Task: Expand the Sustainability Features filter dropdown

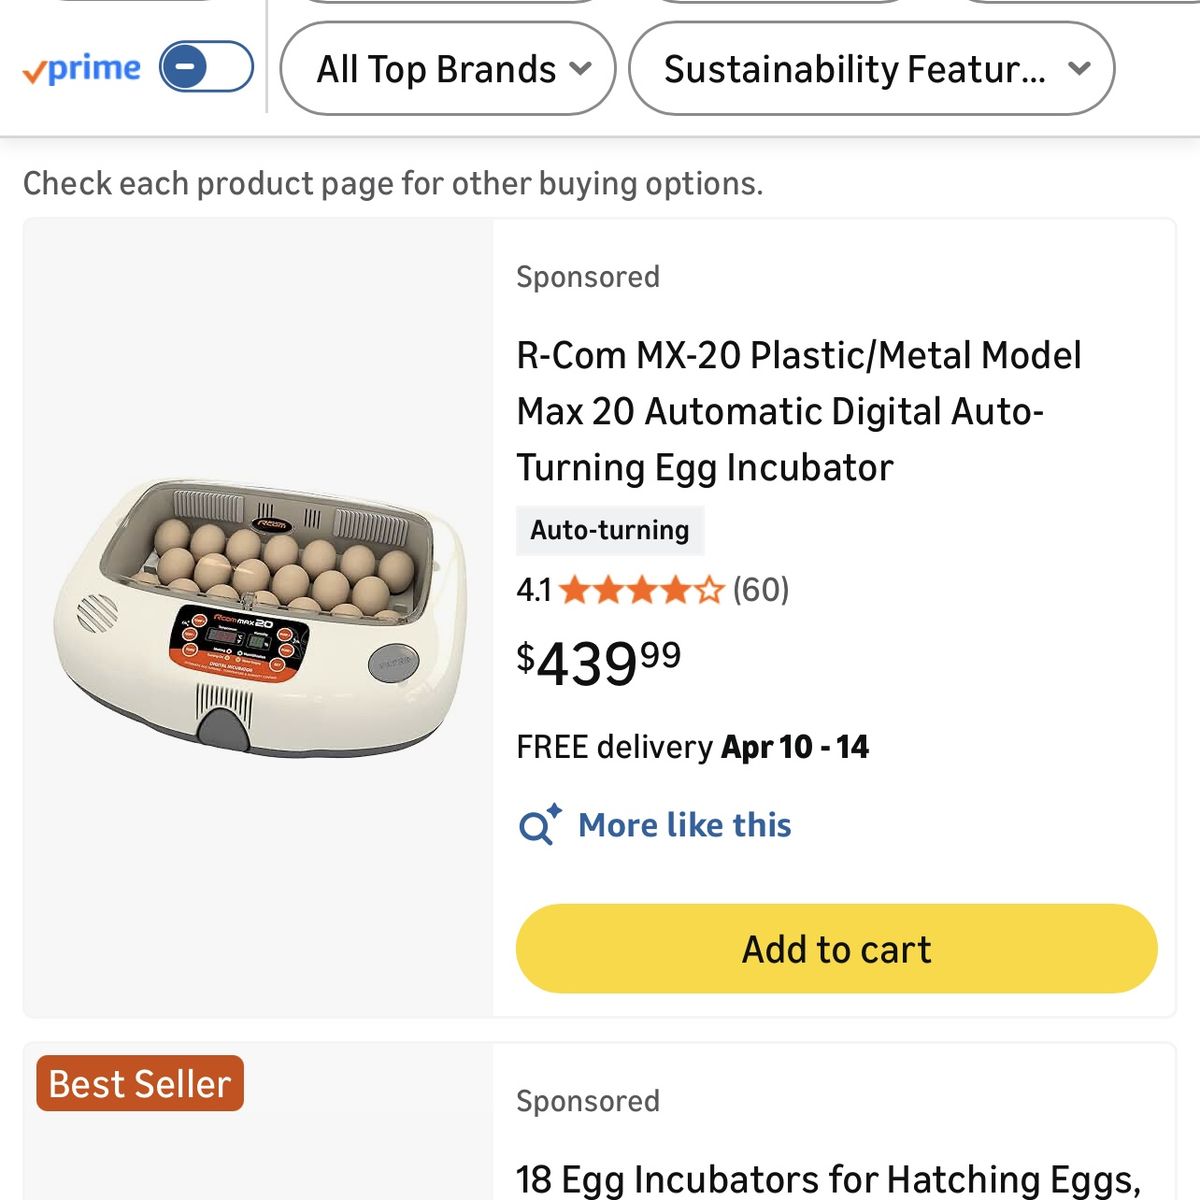Action: (871, 69)
